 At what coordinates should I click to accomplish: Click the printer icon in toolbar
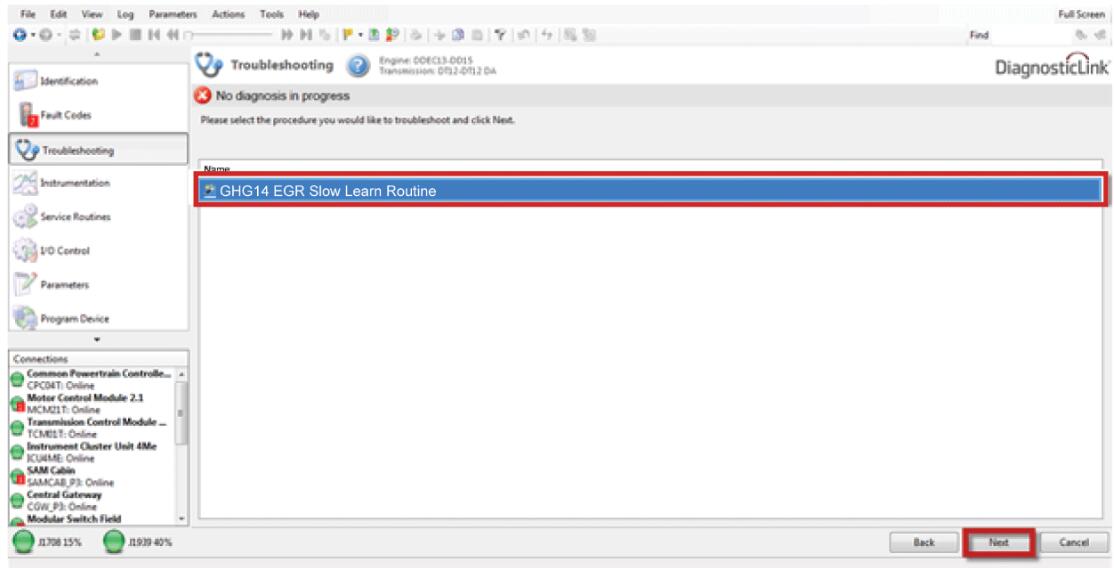416,35
